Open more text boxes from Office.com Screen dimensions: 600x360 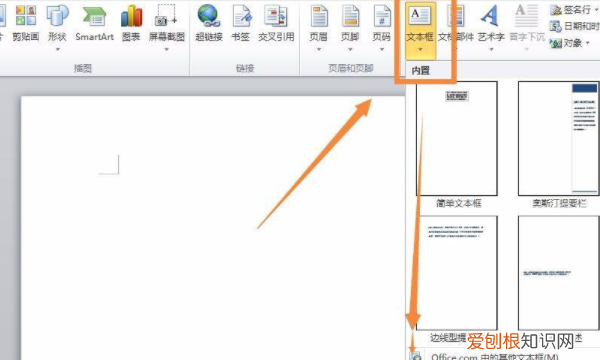(x=494, y=357)
